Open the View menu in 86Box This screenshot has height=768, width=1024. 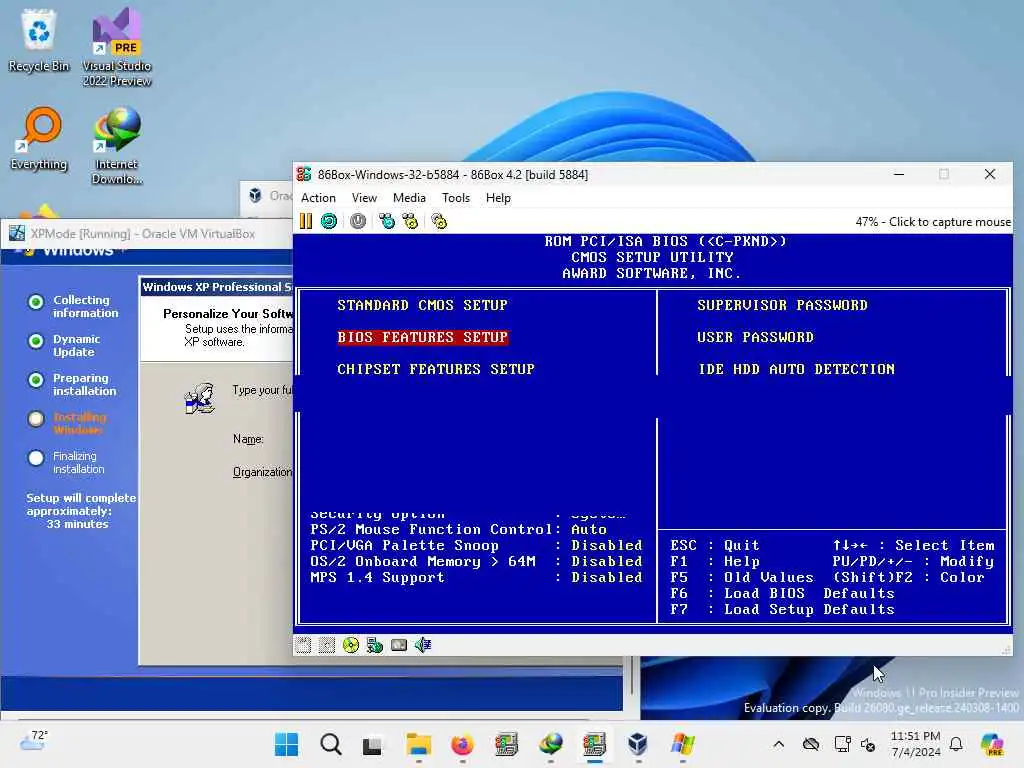[x=364, y=198]
